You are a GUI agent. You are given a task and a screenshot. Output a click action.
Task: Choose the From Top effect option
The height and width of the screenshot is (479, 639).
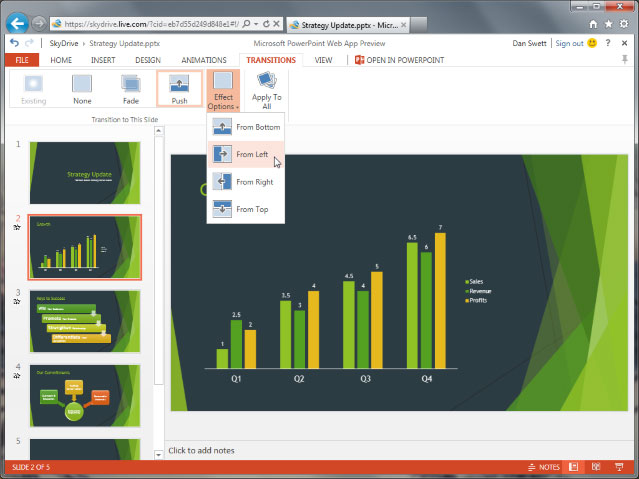(x=246, y=209)
